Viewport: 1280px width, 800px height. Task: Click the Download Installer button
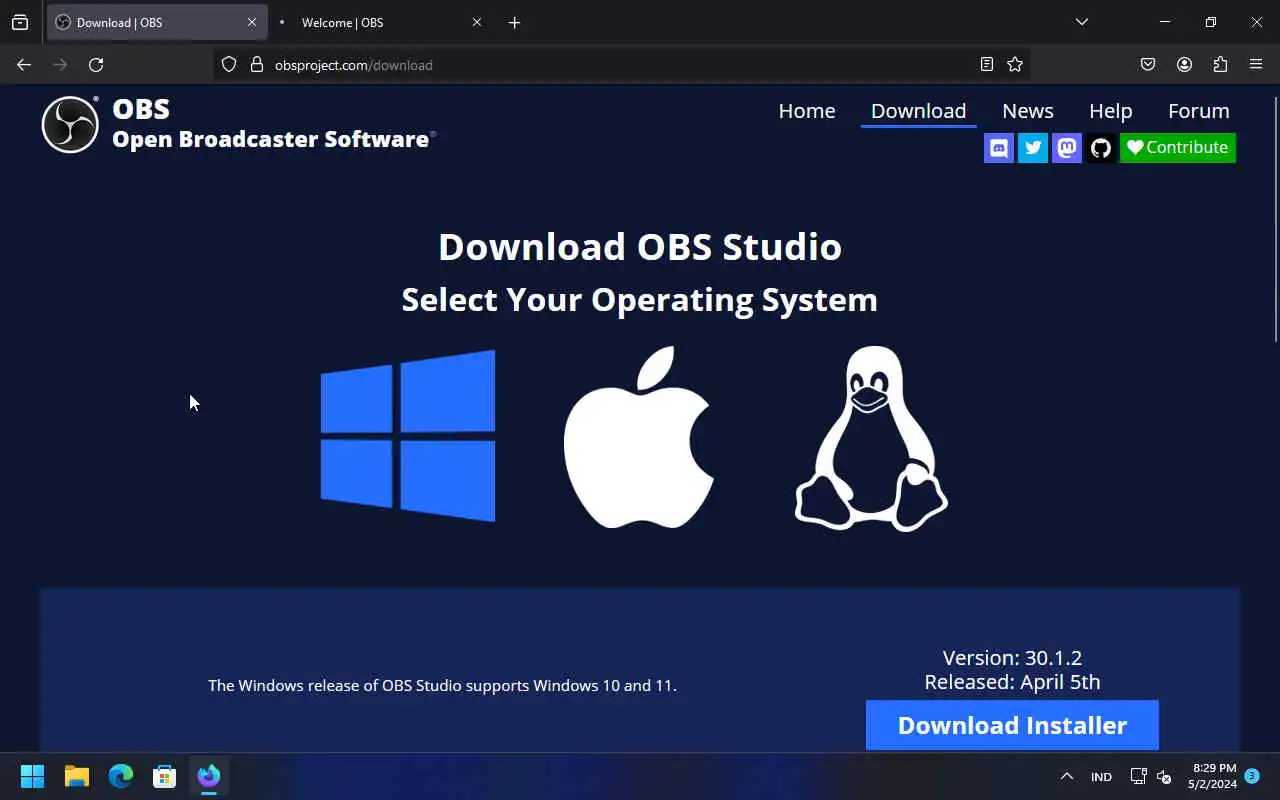[1012, 725]
